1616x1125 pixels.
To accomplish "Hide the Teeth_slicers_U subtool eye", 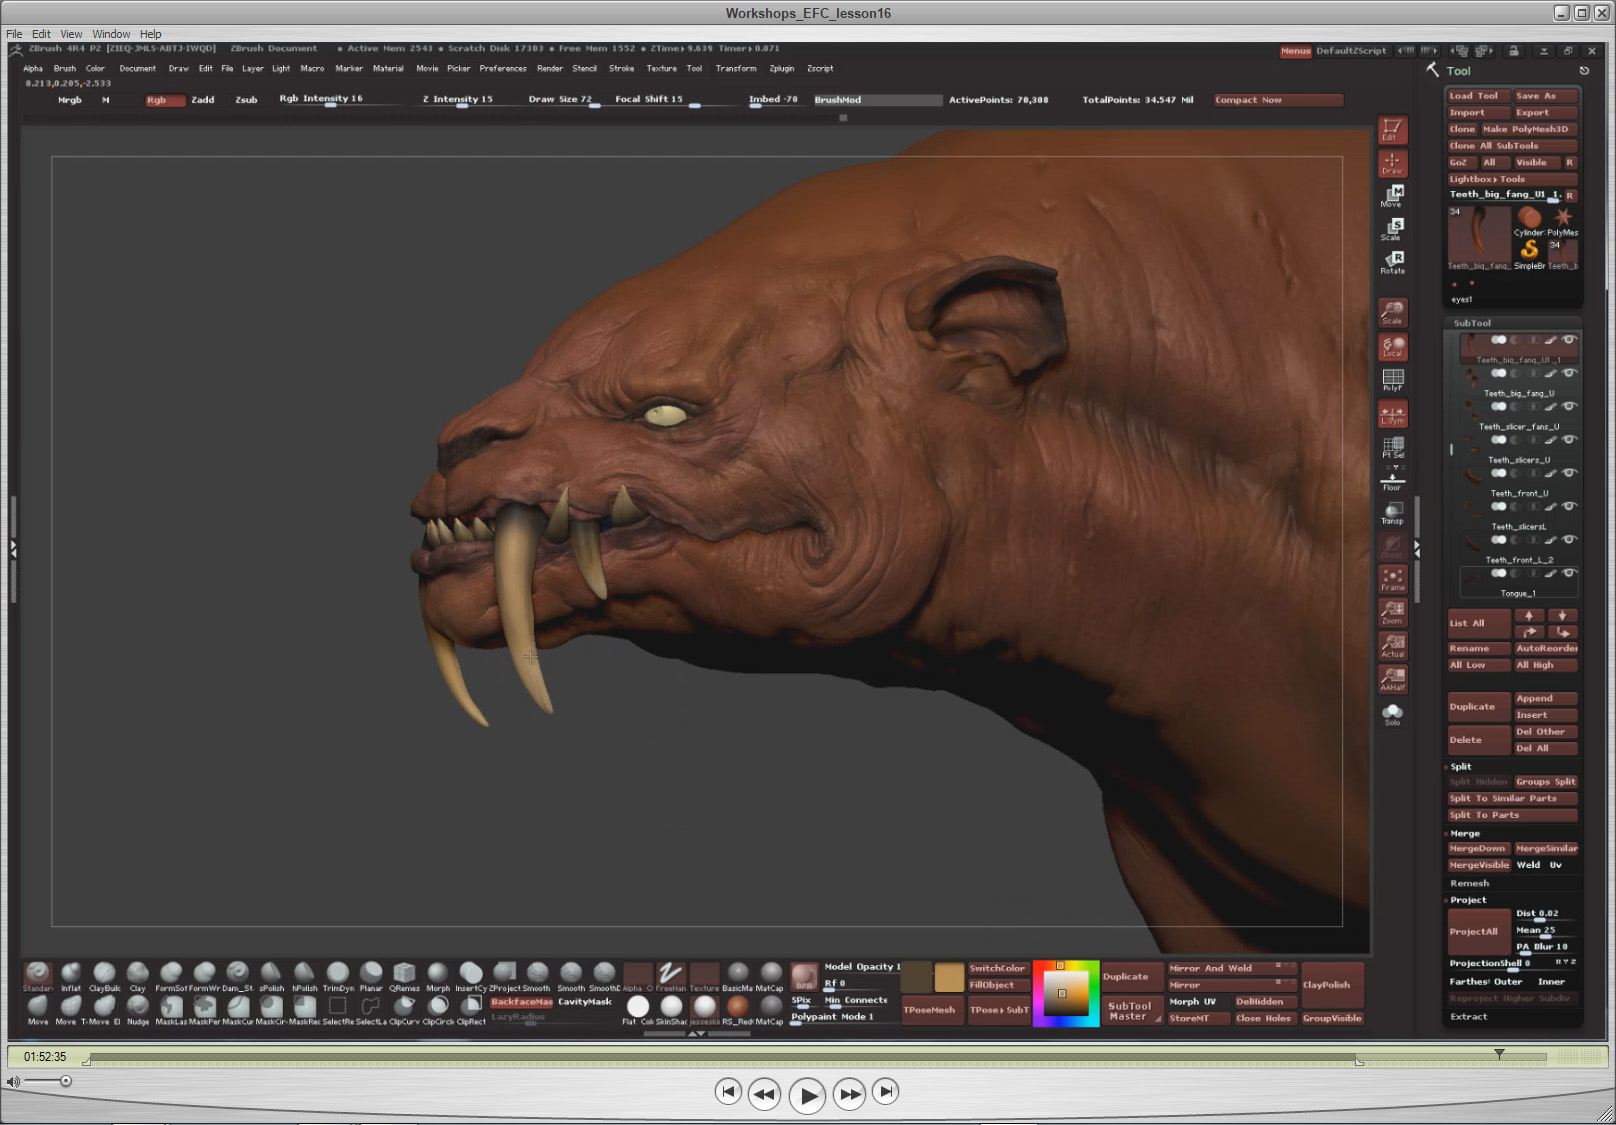I will (1569, 440).
